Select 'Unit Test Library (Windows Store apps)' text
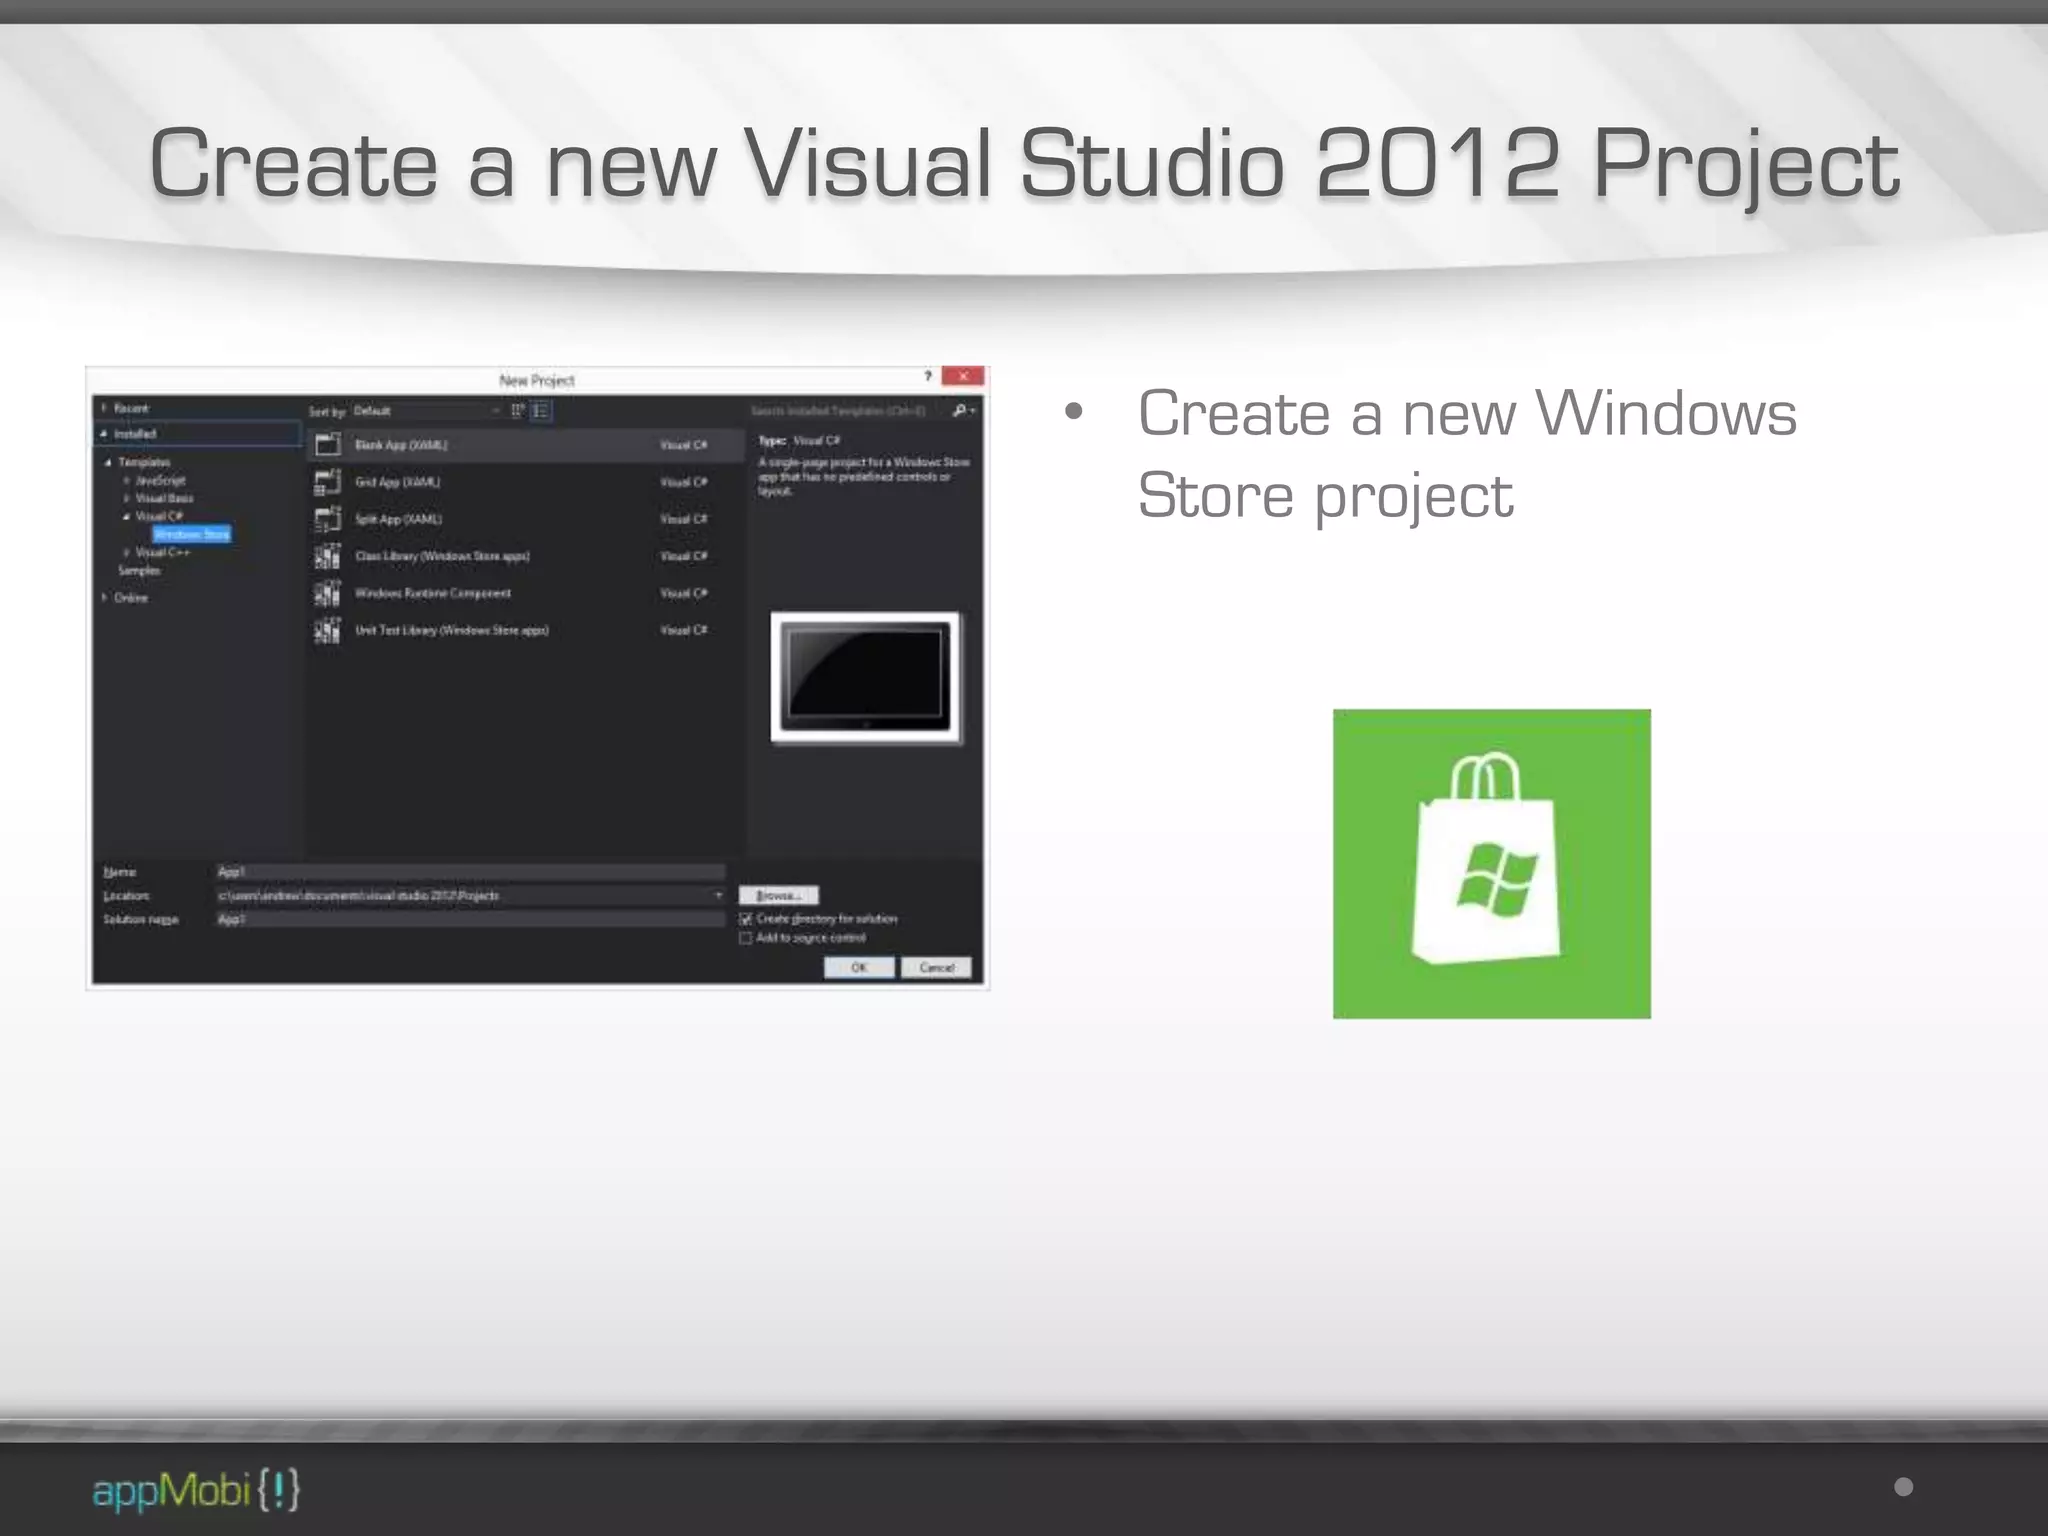This screenshot has height=1536, width=2048. point(452,630)
